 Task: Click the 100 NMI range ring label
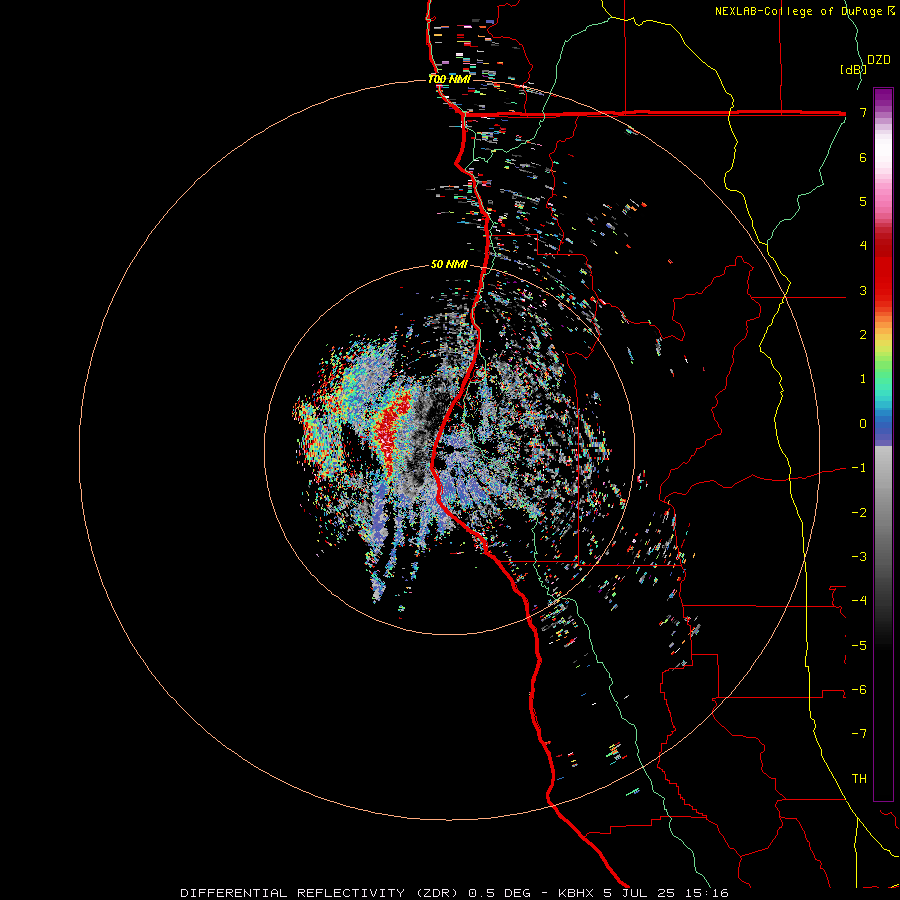coord(449,79)
